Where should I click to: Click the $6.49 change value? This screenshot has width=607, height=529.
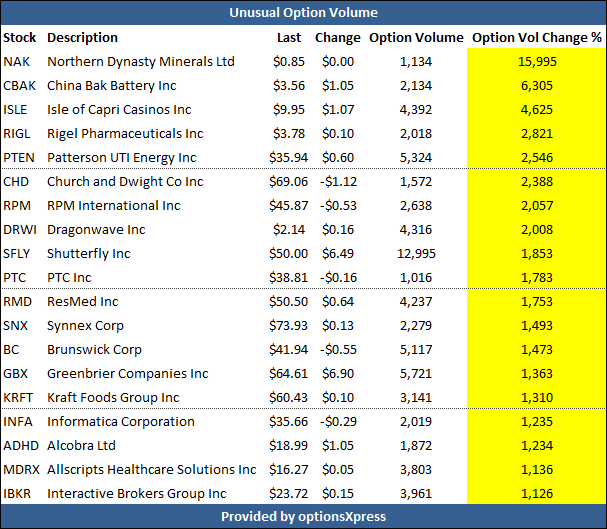click(x=338, y=253)
